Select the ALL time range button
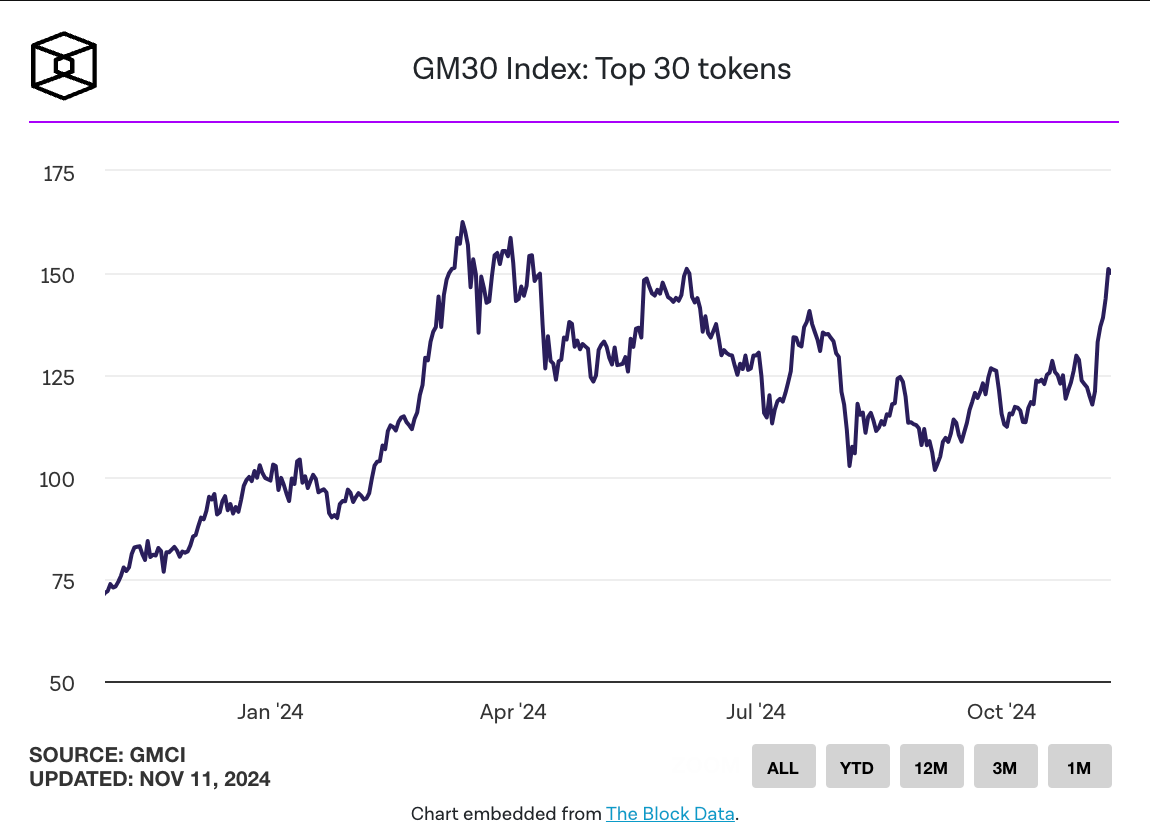This screenshot has width=1150, height=840. click(x=783, y=767)
